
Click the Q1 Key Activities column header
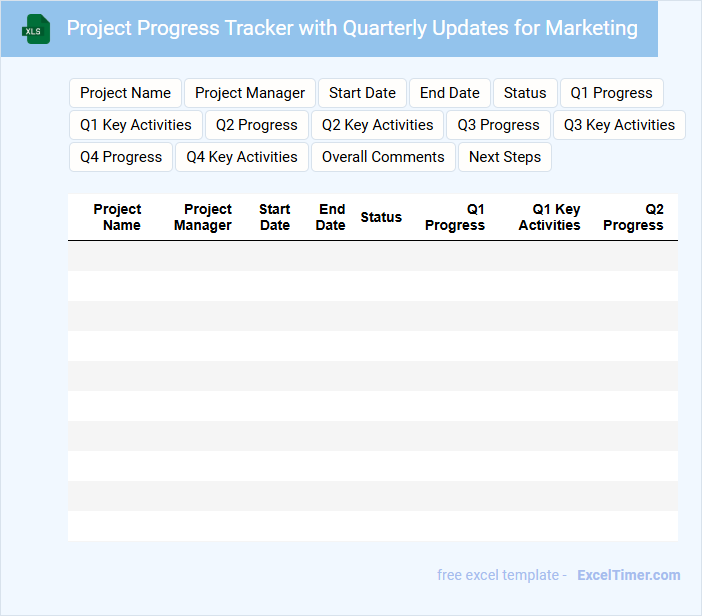pos(549,217)
